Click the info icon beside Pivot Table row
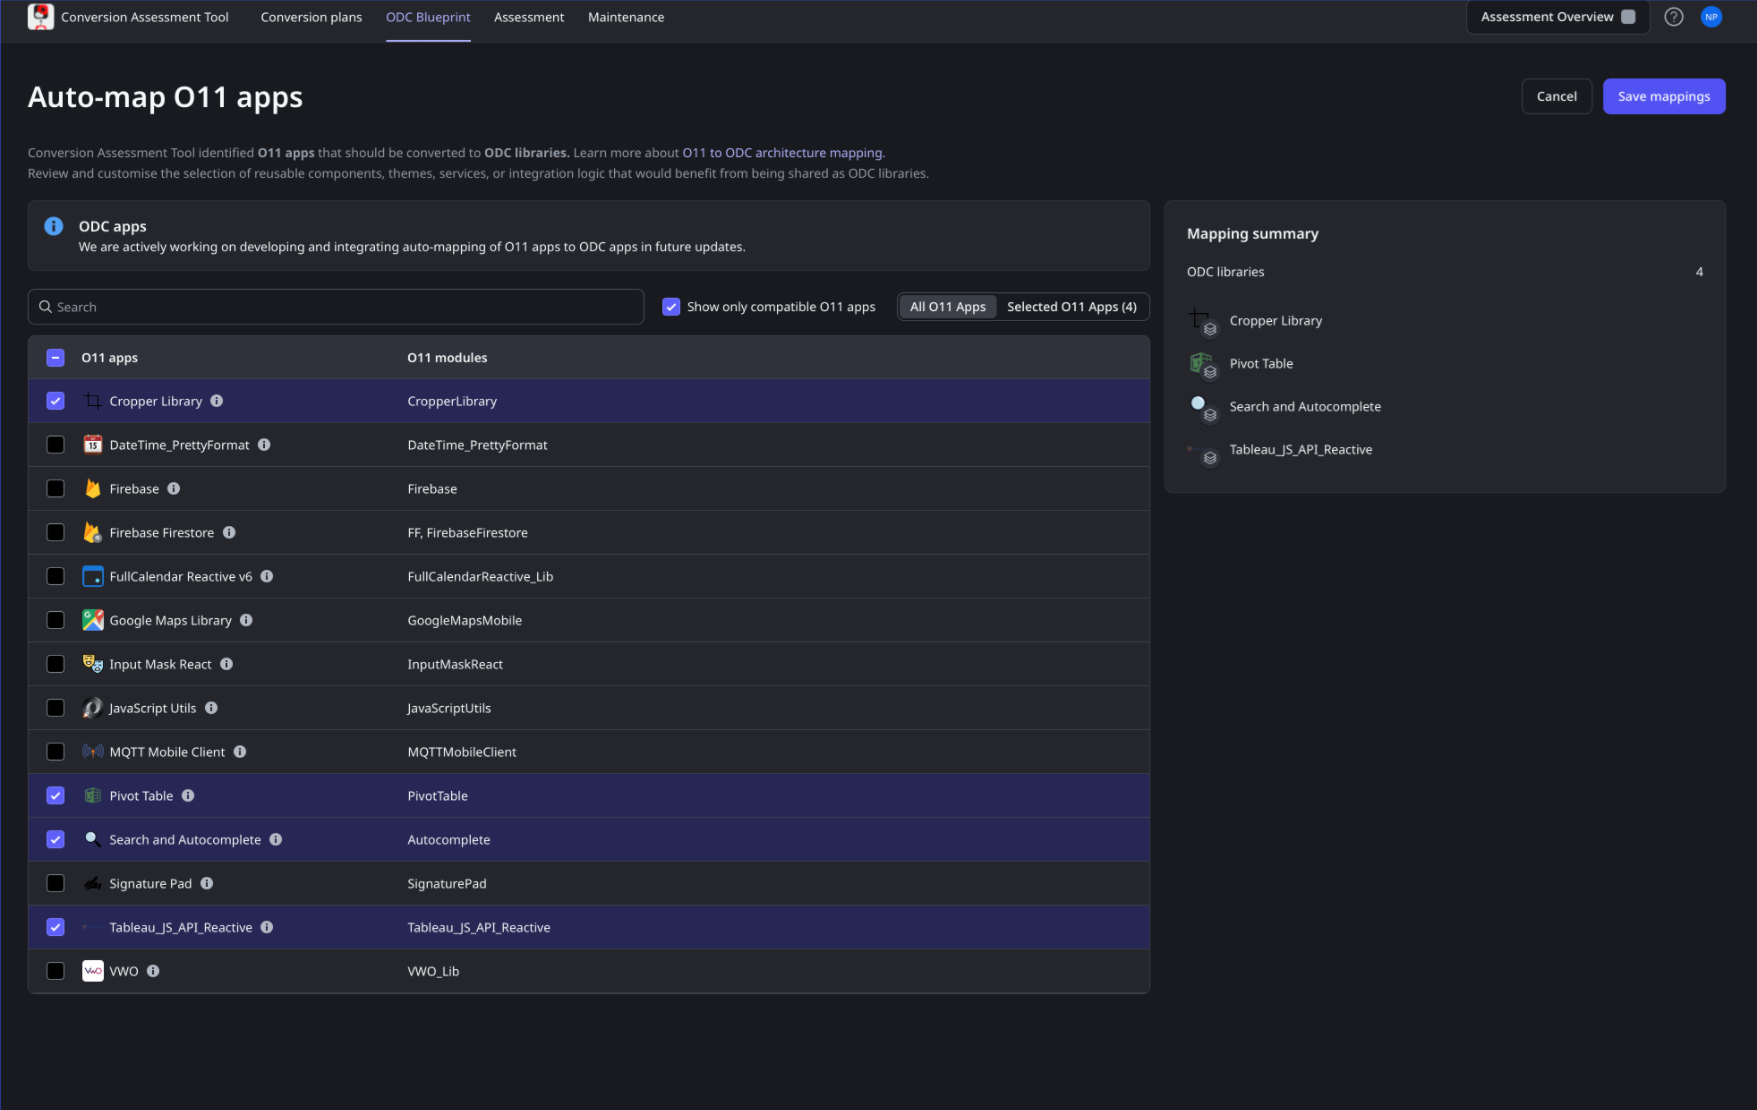 coord(188,796)
